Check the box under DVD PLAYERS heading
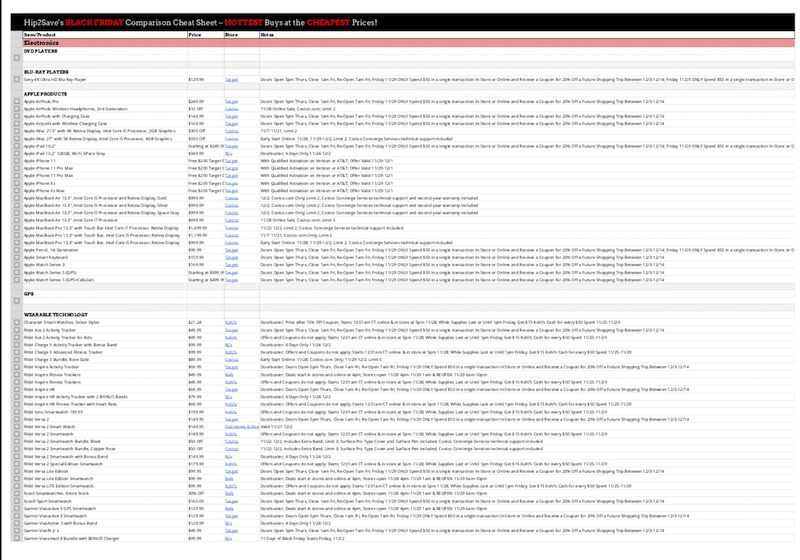Screen dimensions: 800x560 (17, 58)
